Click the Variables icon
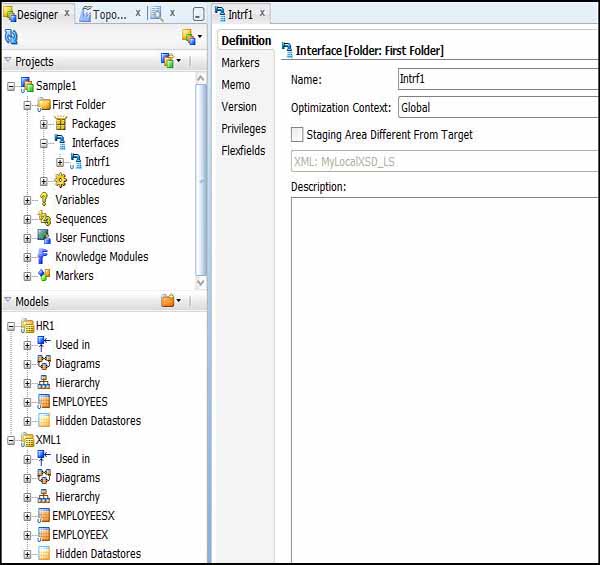600x565 pixels. point(44,199)
